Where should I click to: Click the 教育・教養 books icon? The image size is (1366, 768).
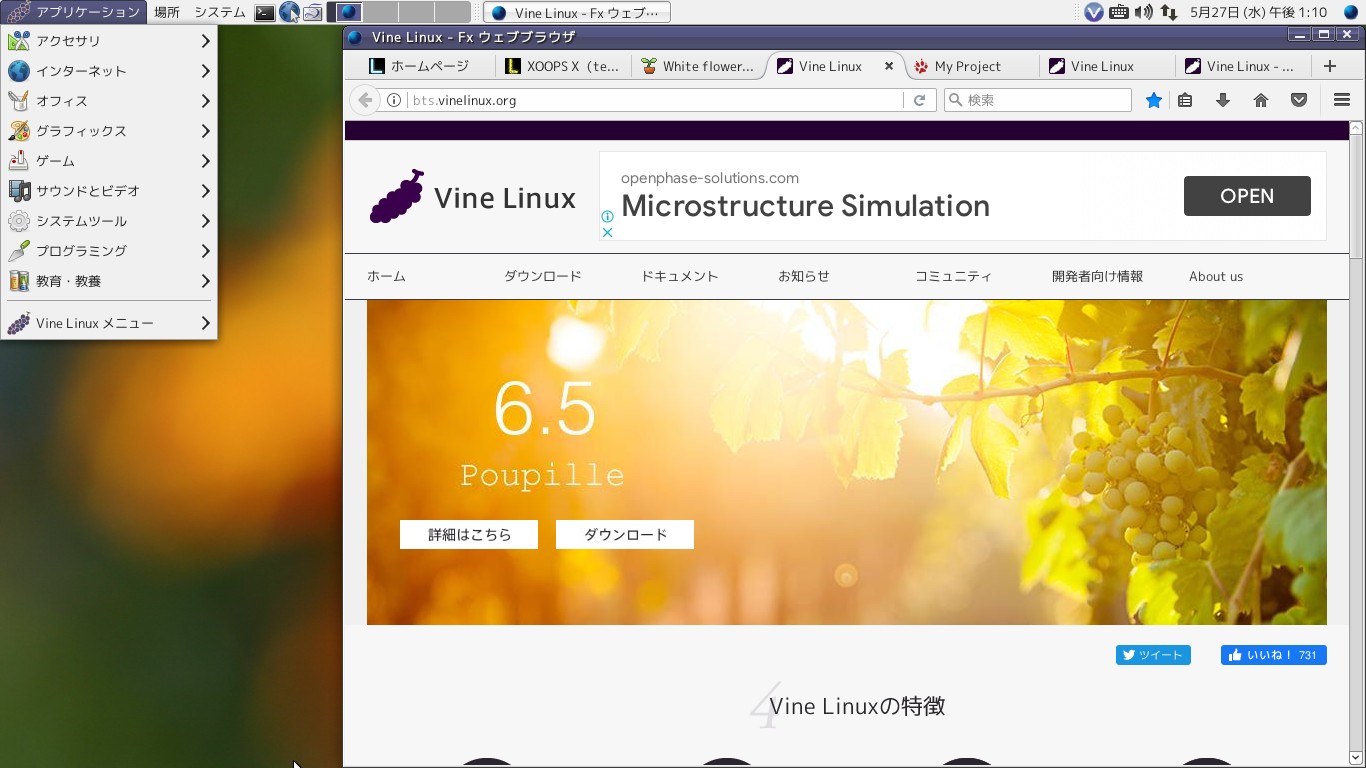[x=19, y=281]
